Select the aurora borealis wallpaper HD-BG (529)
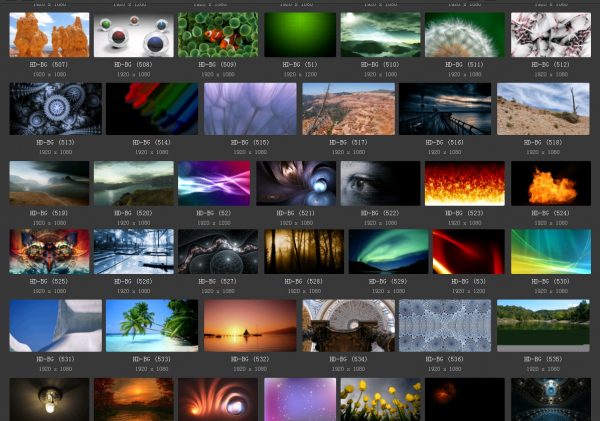Viewport: 600px width, 421px height. (388, 251)
